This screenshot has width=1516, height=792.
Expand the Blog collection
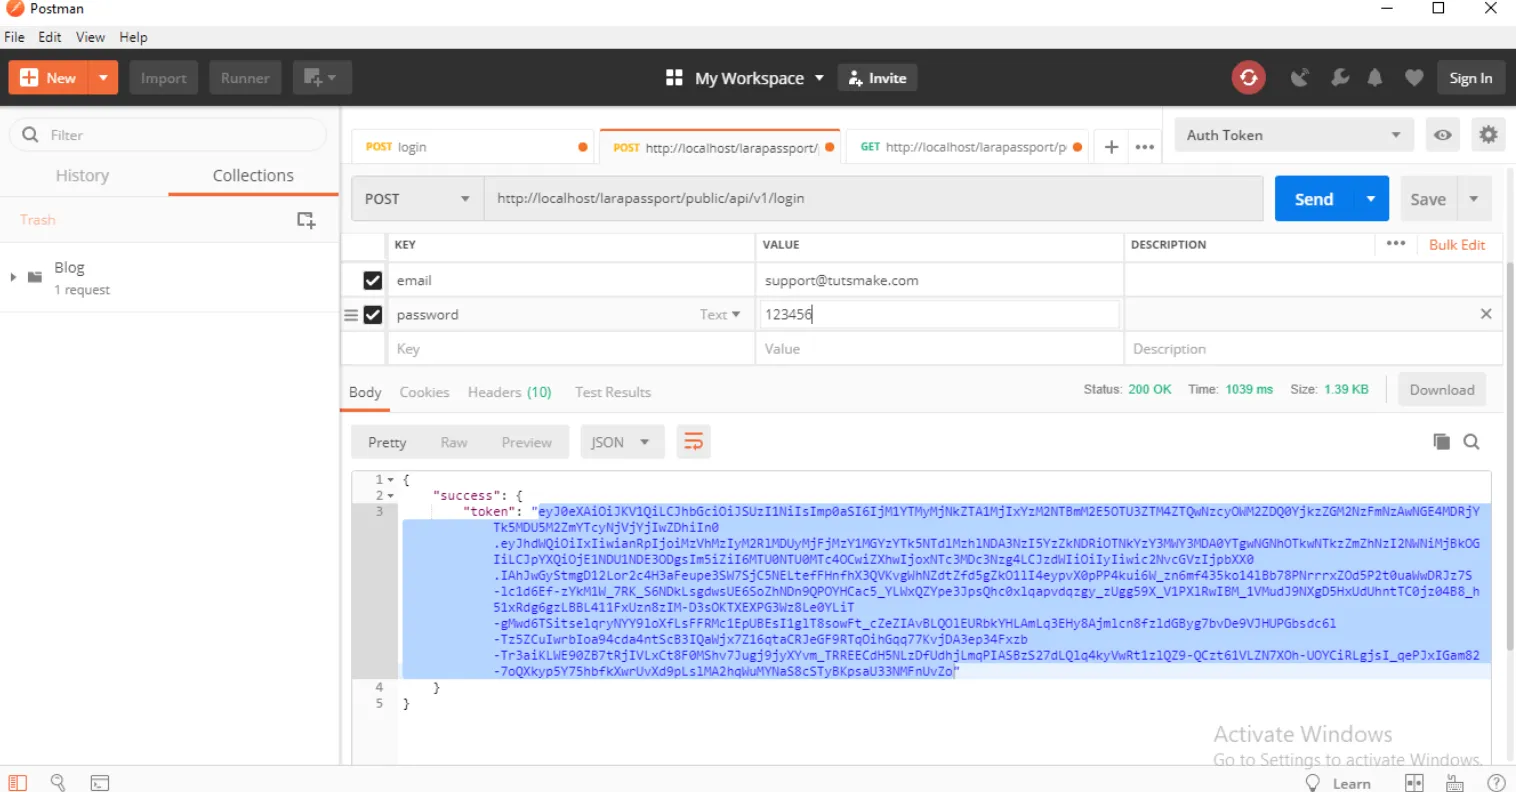pyautogui.click(x=13, y=277)
